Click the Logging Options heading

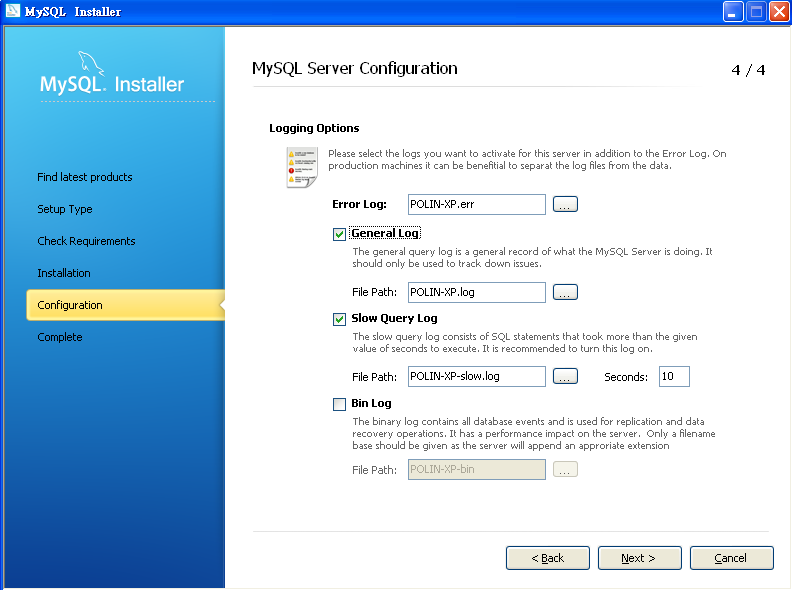314,128
